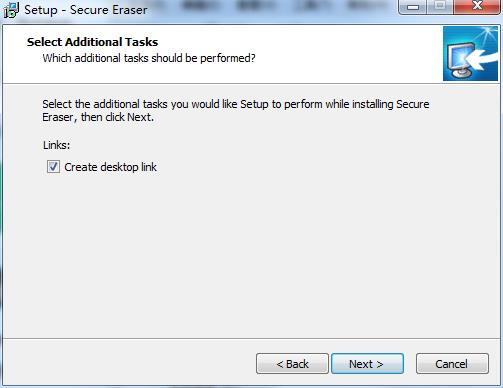
Task: Click the blue computer wizard image
Action: pos(470,54)
